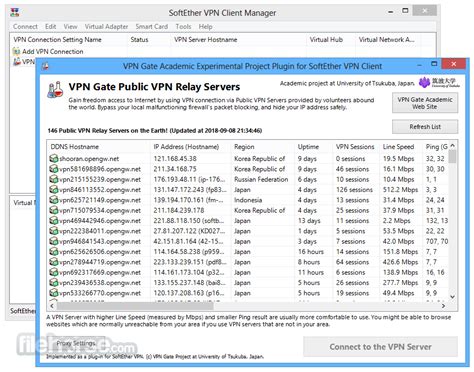Click server icon beside vpn222384011.opengw.net
Screen dimensions: 474x372
pos(54,231)
